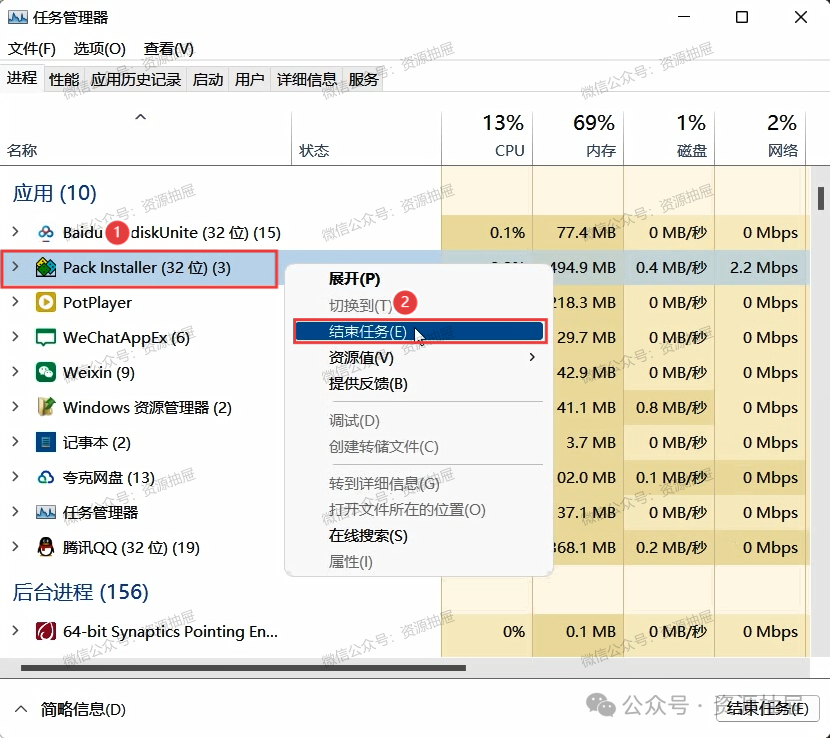Image resolution: width=830 pixels, height=738 pixels.
Task: Select the 后台进程 (156) group heading
Action: pos(80,592)
